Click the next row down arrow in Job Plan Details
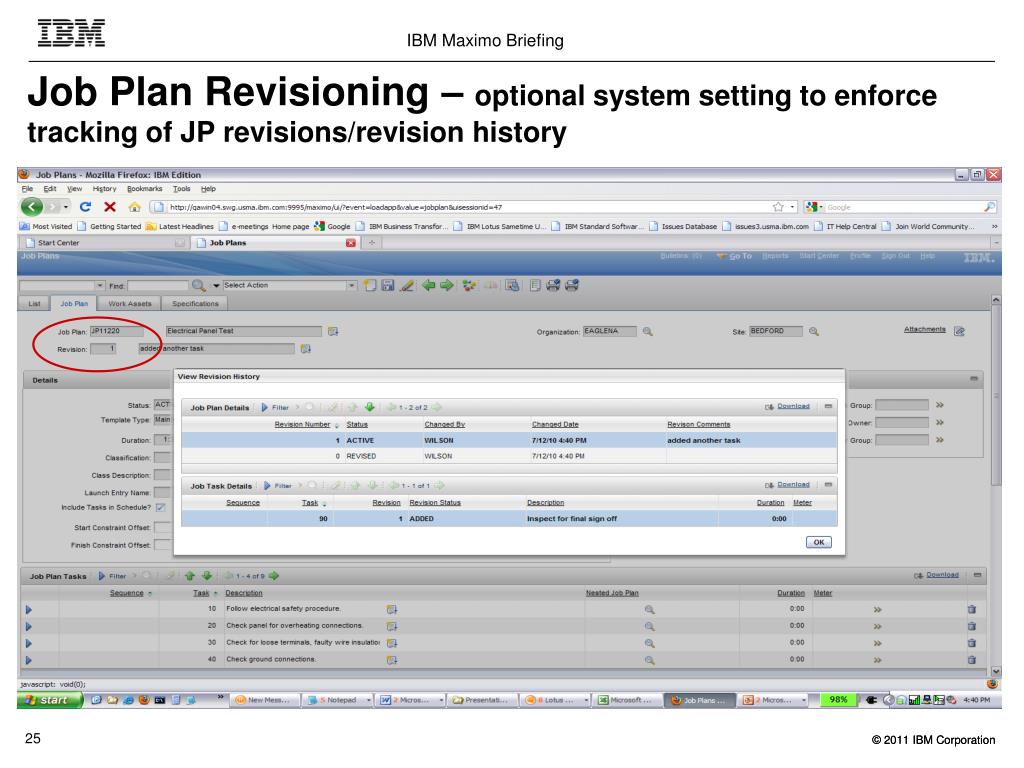The image size is (1024, 768). 370,407
